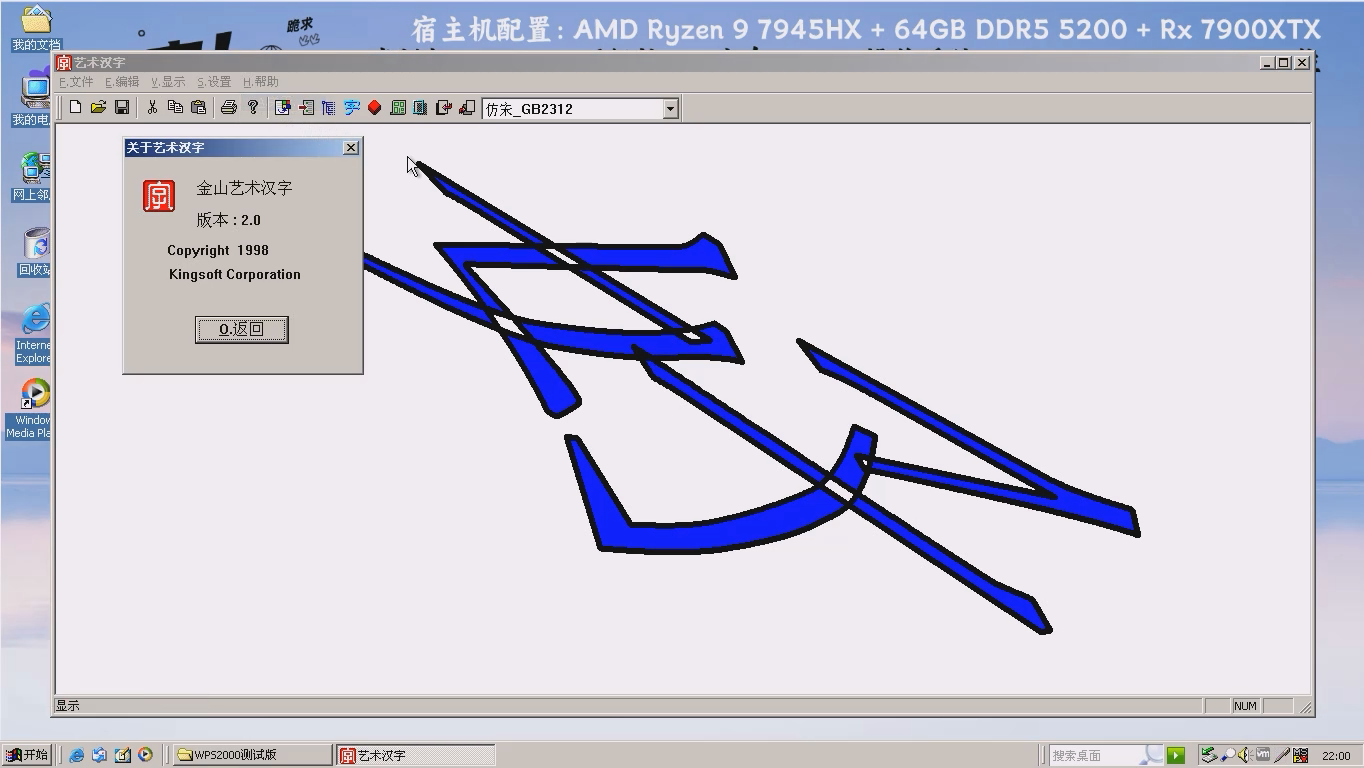The width and height of the screenshot is (1364, 768).
Task: Click the 22:00 taskbar clock
Action: pos(1336,756)
